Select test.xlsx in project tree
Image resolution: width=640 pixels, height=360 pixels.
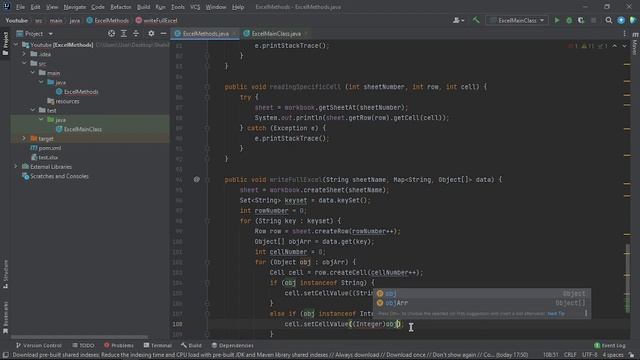pos(44,157)
